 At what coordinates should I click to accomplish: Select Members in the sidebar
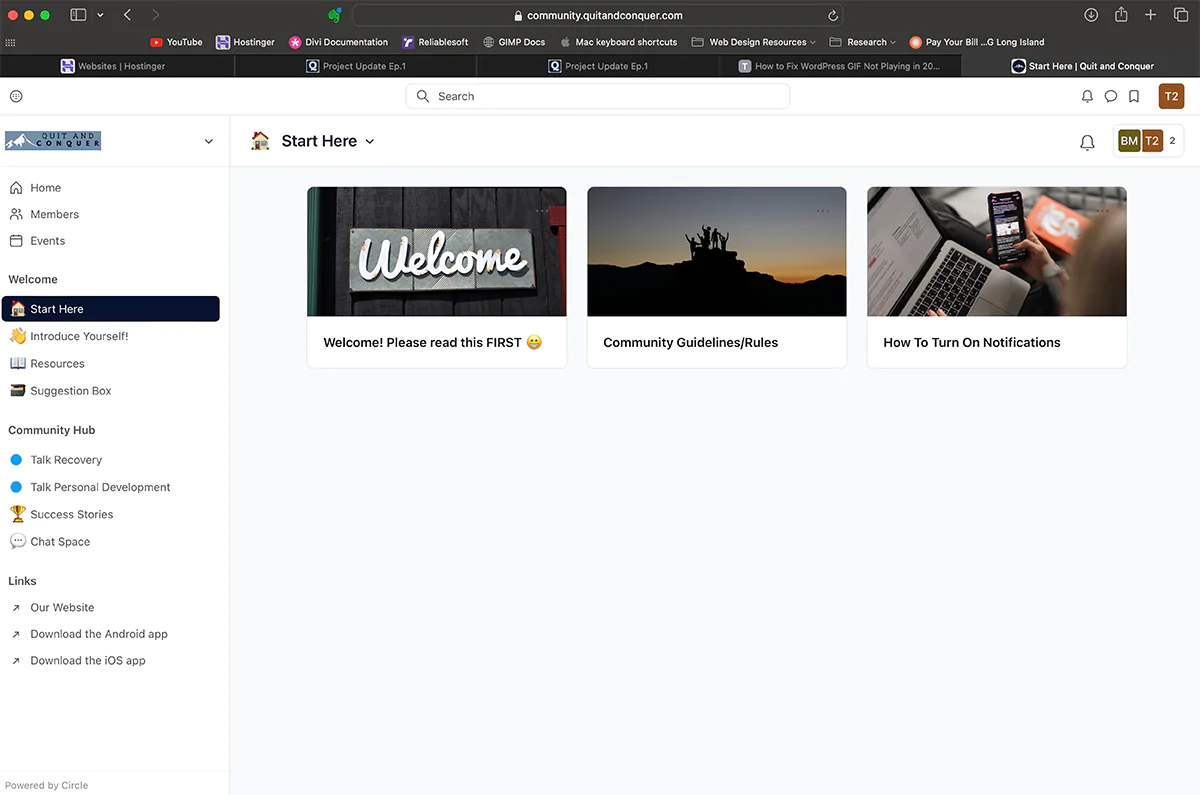click(x=54, y=214)
